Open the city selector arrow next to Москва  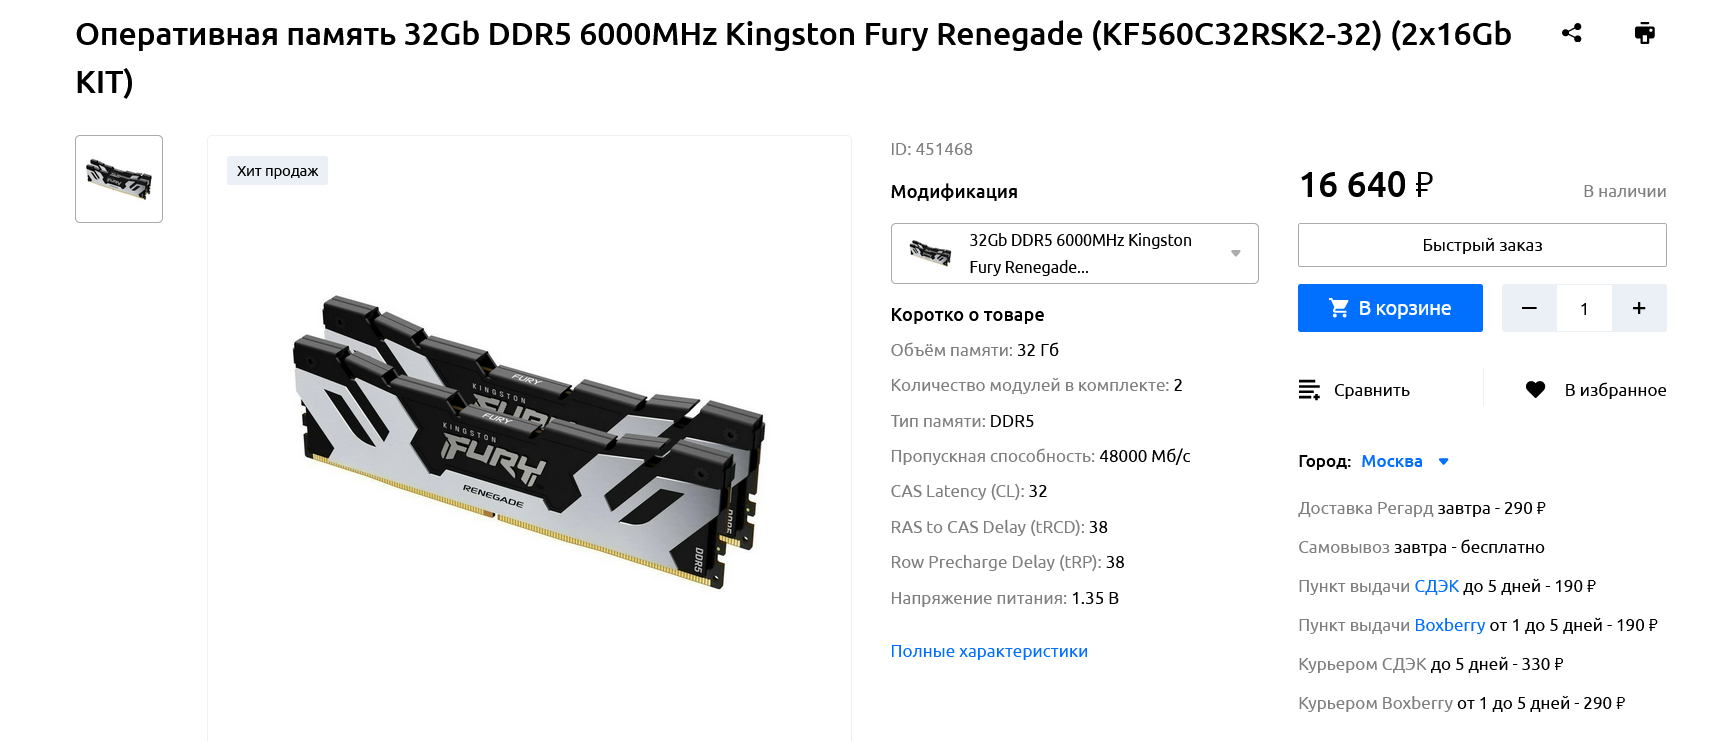pyautogui.click(x=1443, y=461)
